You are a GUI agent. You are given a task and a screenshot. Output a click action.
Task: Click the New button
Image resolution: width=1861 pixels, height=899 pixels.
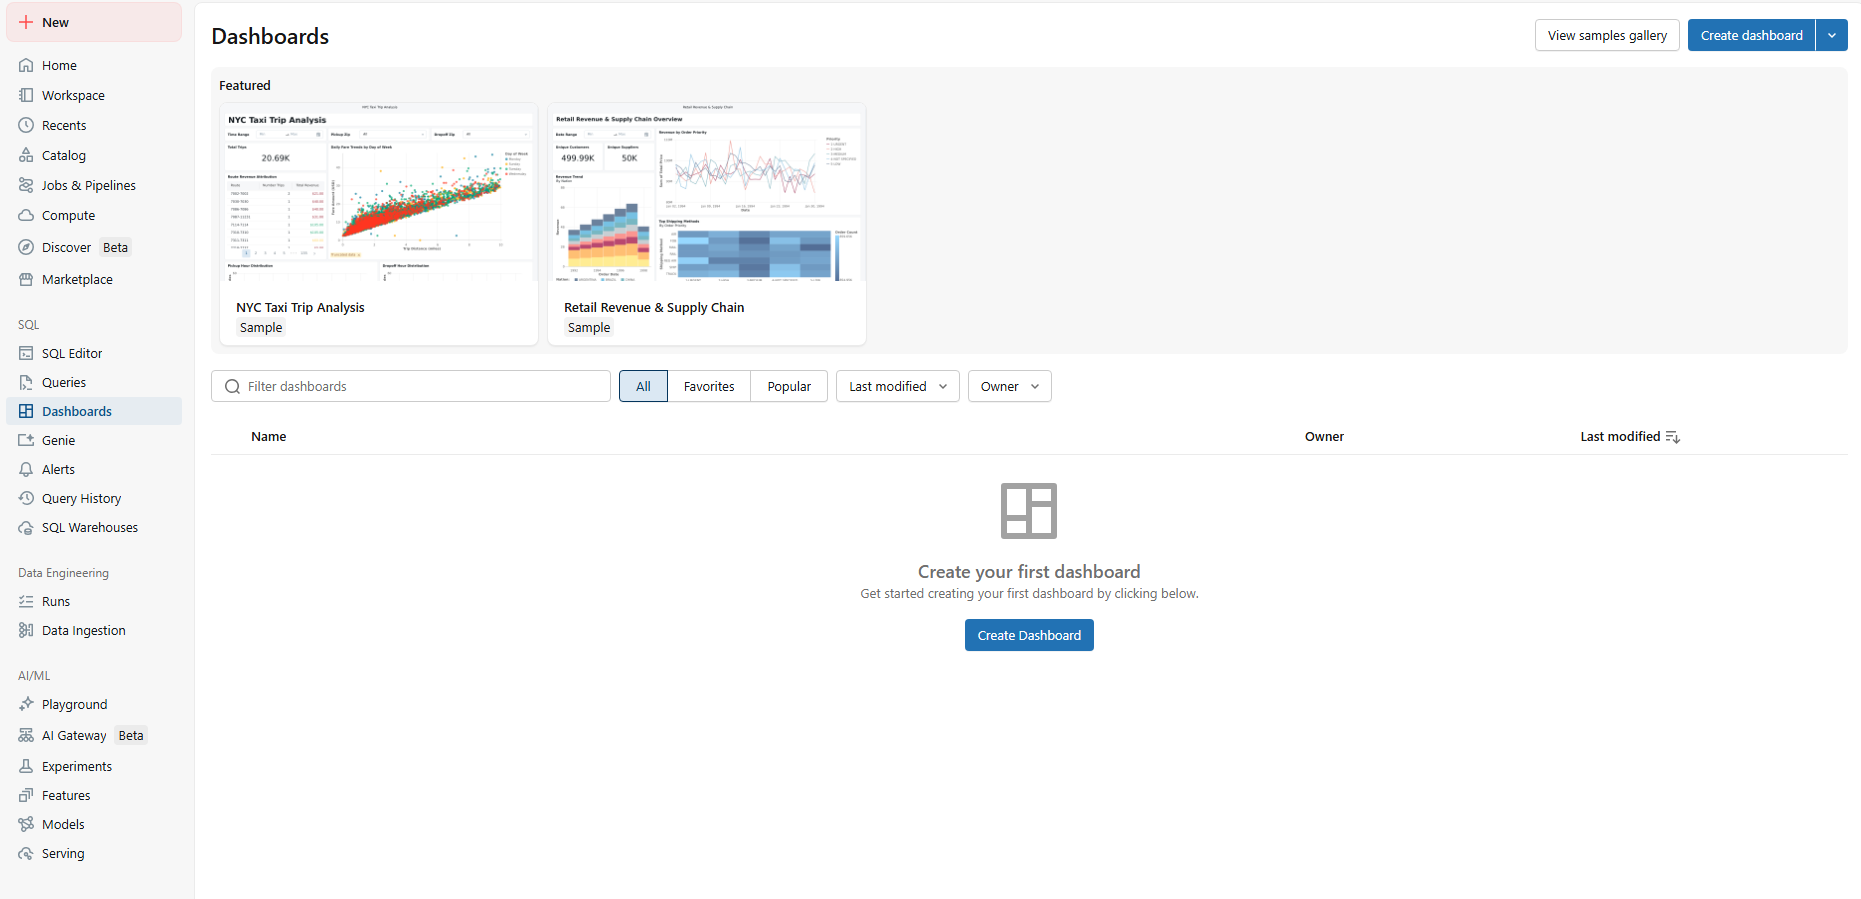pyautogui.click(x=94, y=22)
